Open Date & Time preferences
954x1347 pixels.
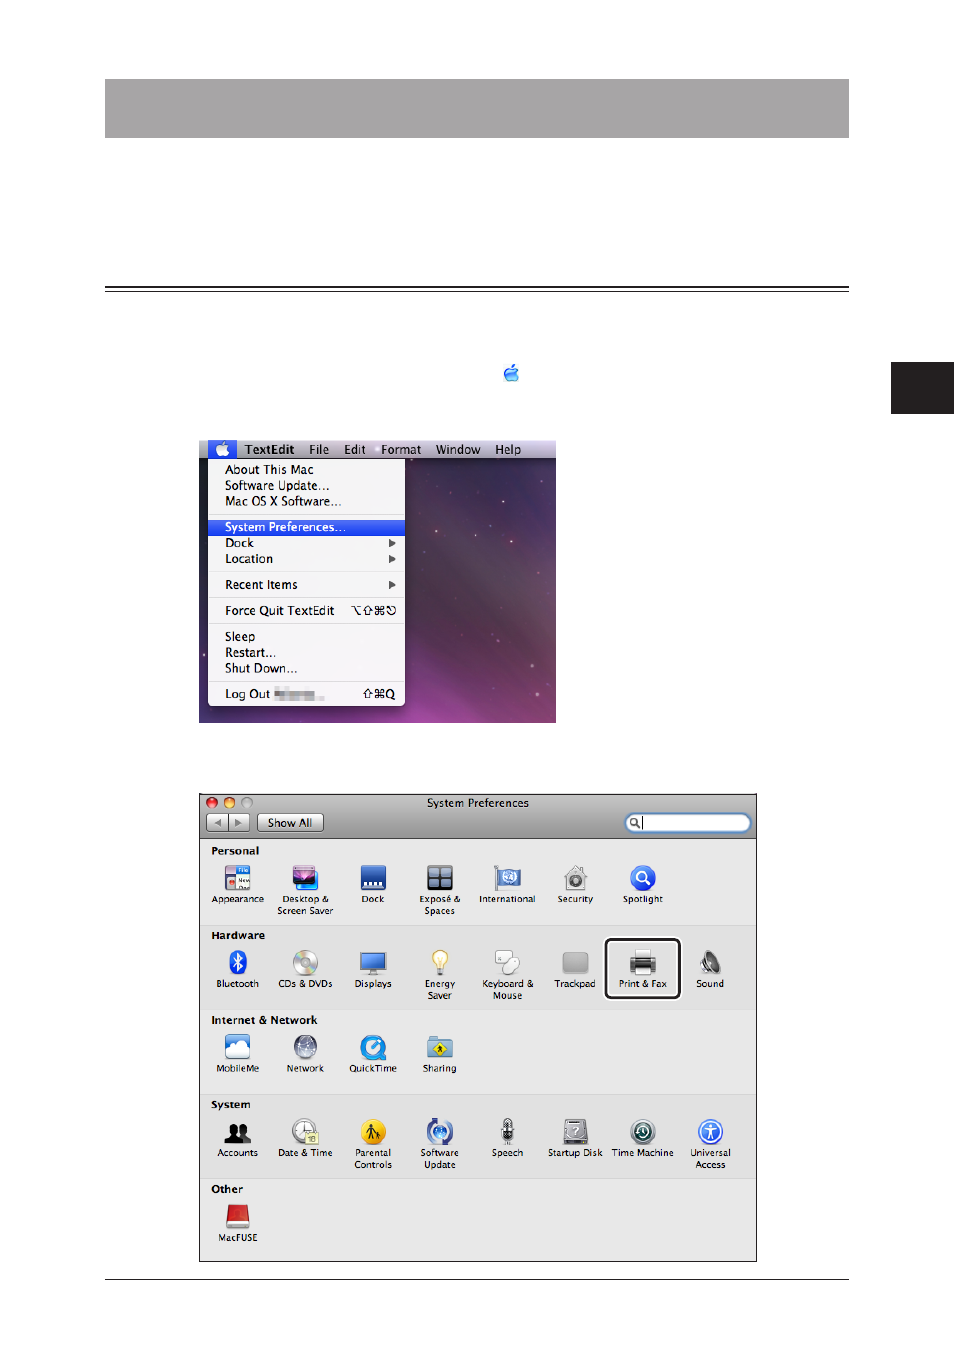[x=305, y=1138]
